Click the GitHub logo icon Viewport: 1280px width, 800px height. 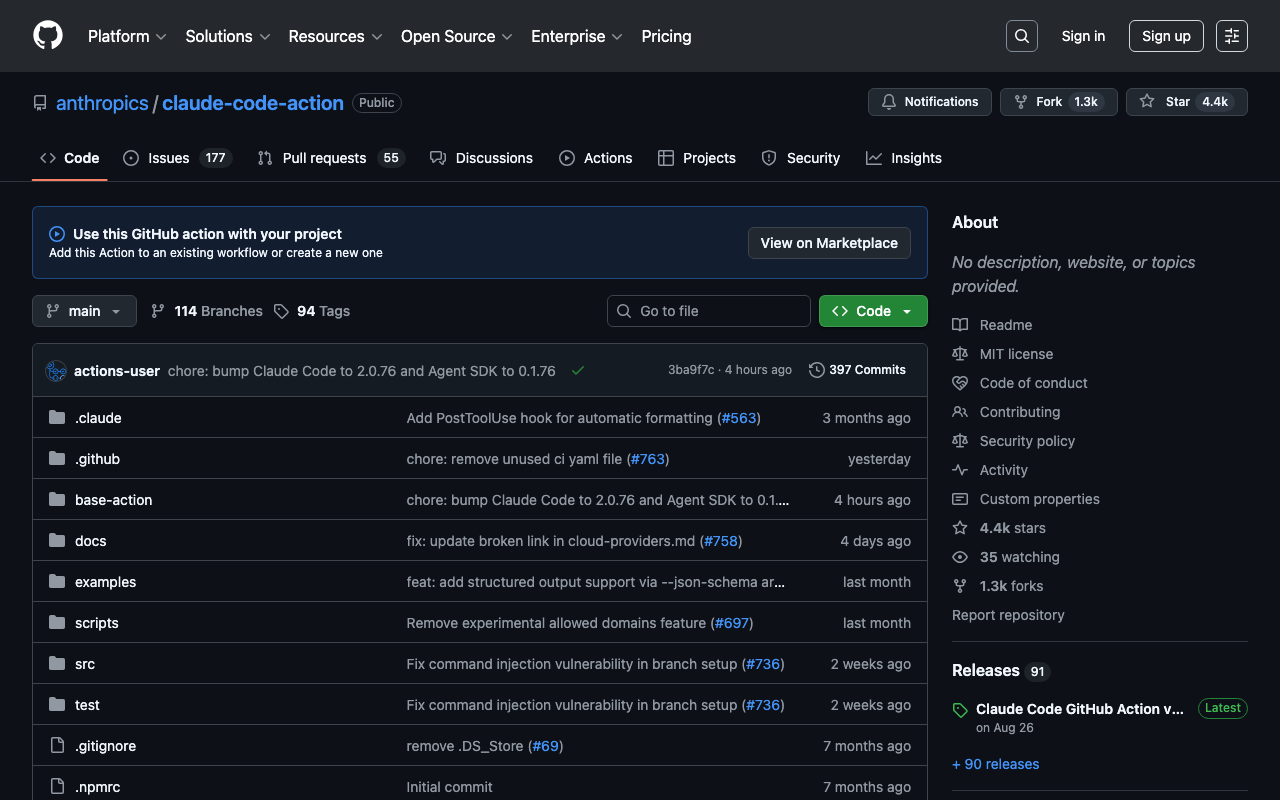tap(48, 36)
